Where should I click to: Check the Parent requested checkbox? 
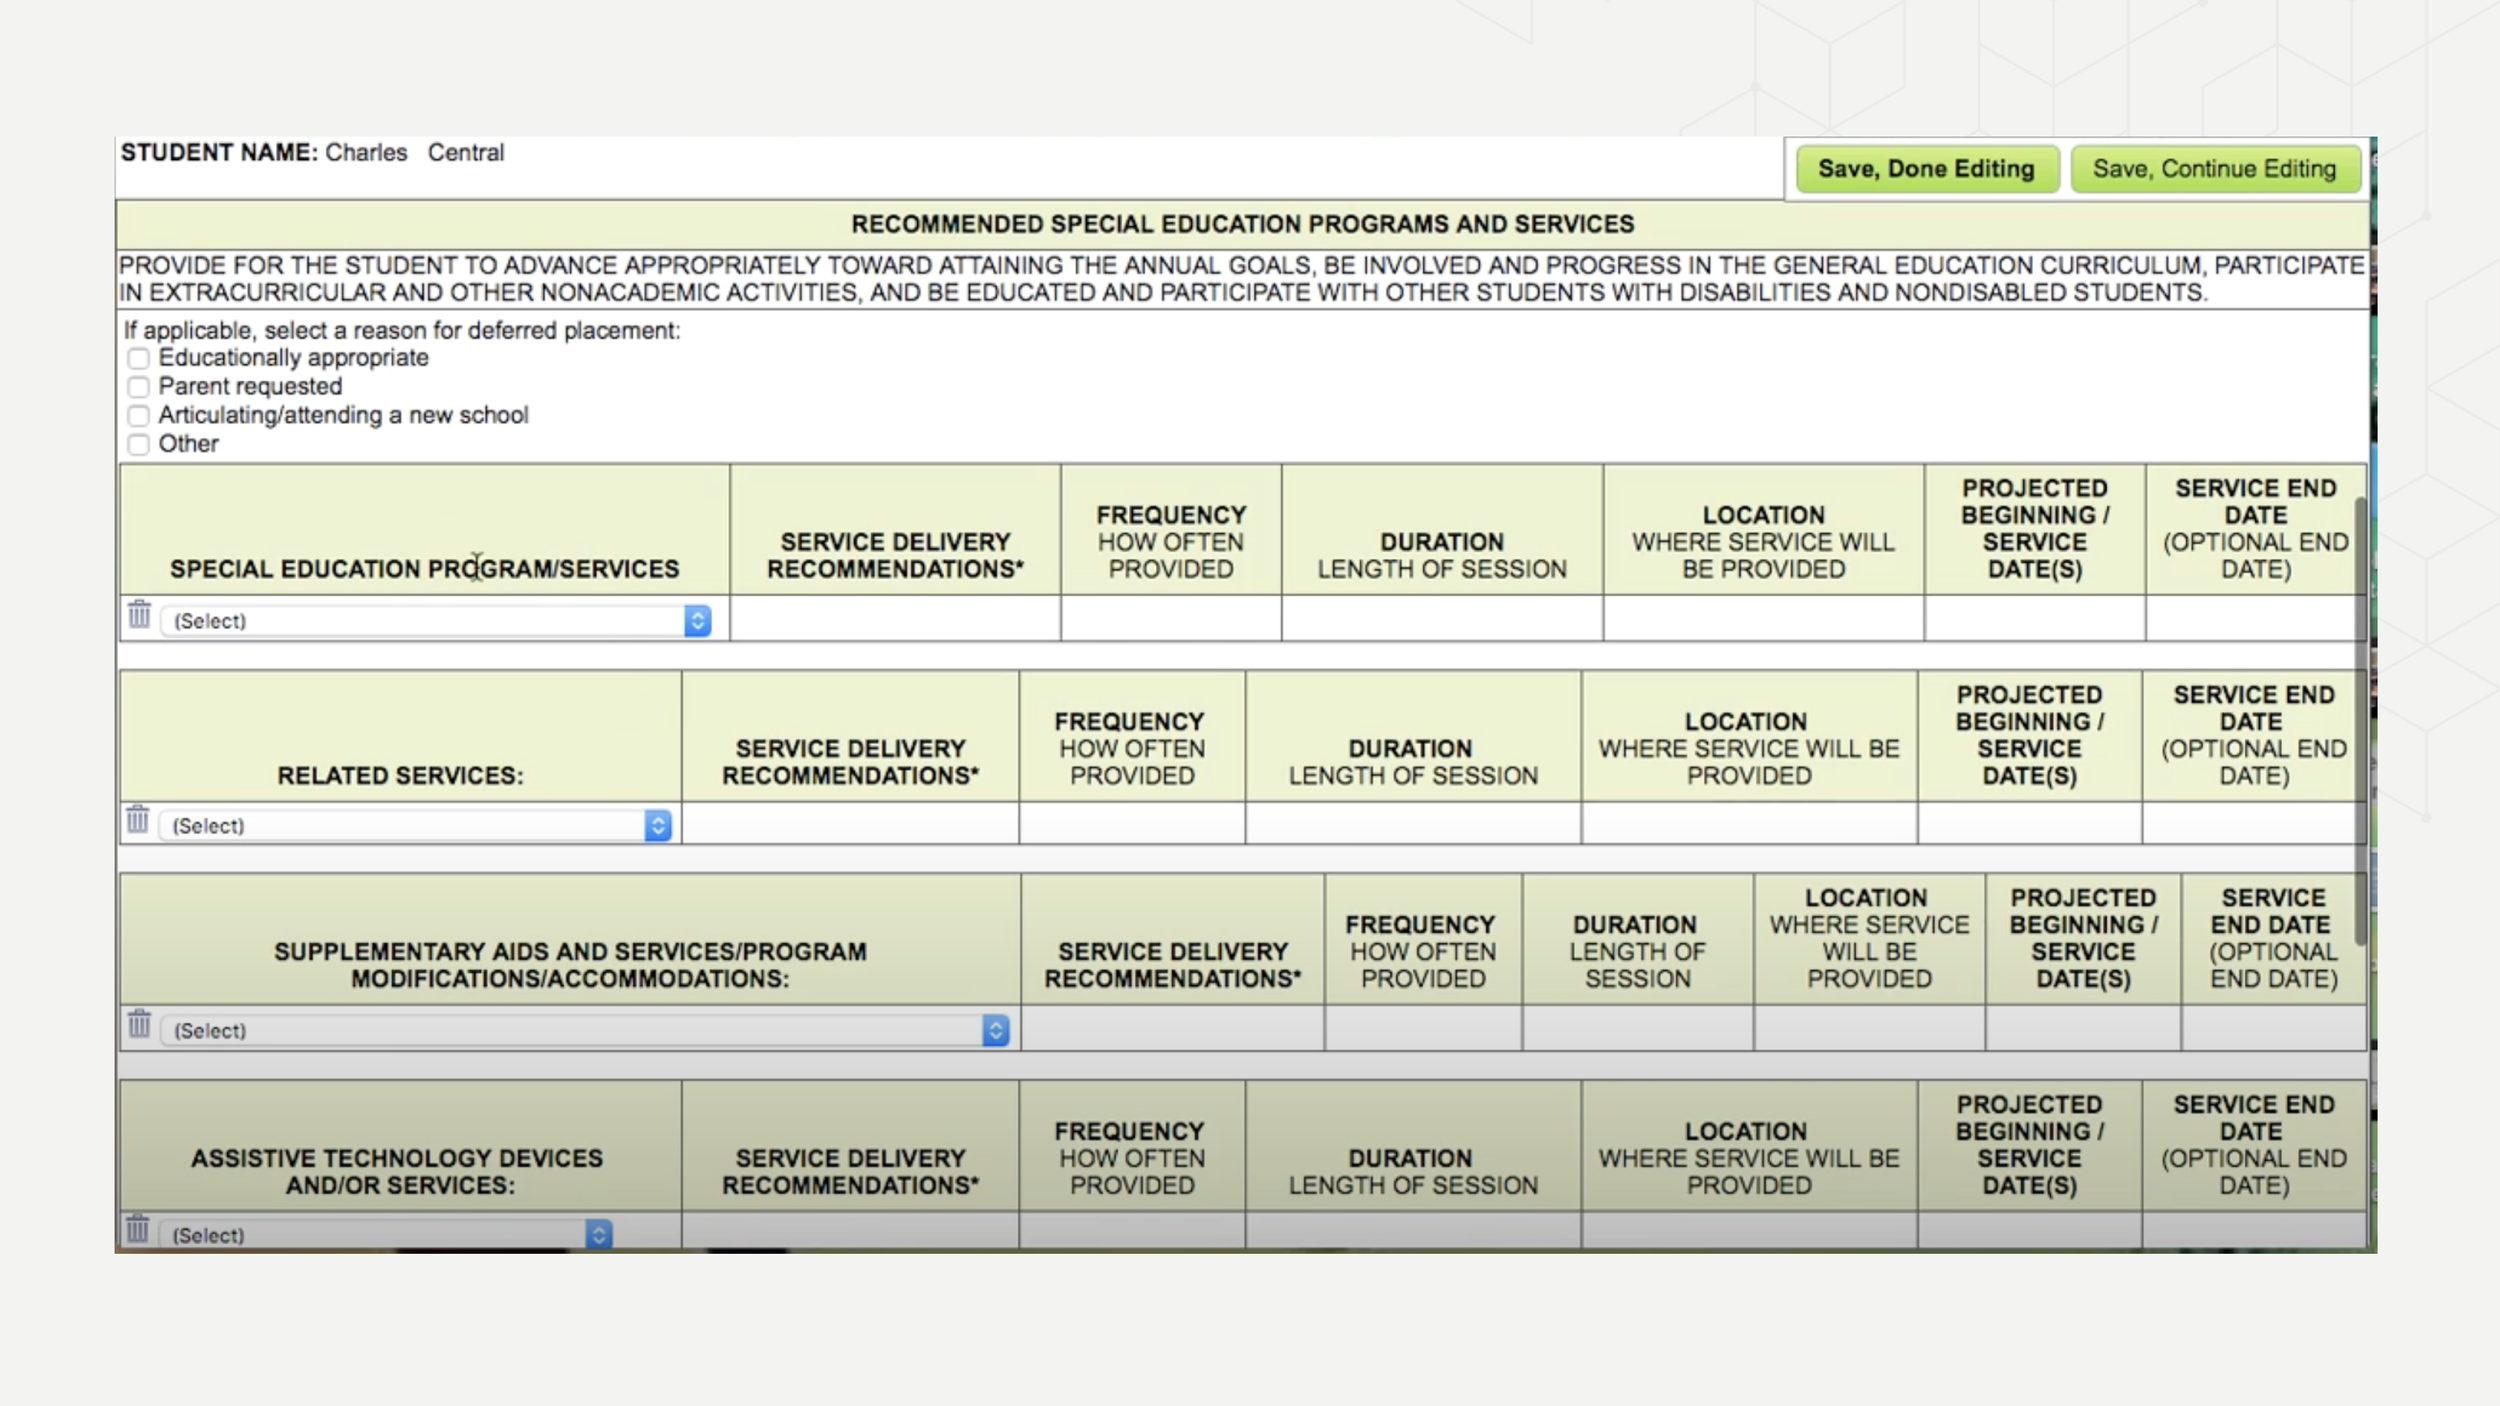click(138, 387)
